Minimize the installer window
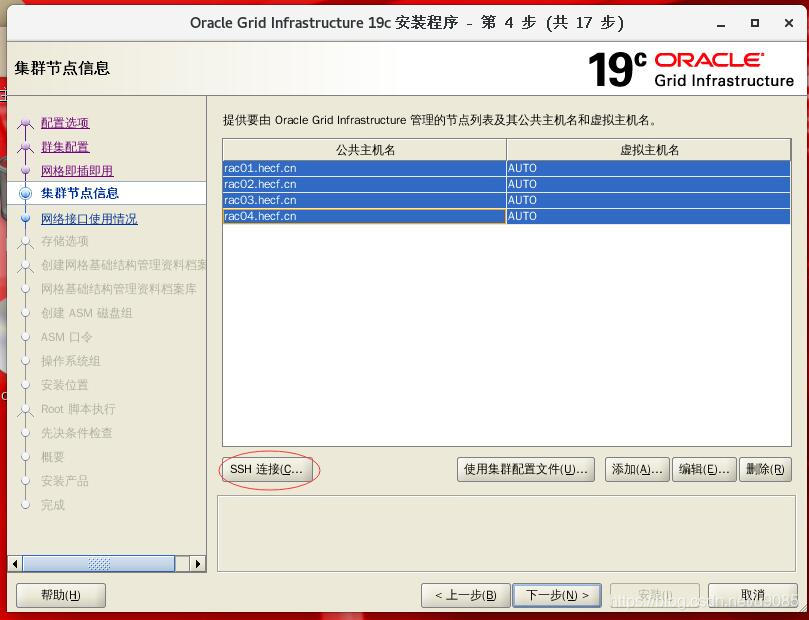This screenshot has width=809, height=620. 721,24
